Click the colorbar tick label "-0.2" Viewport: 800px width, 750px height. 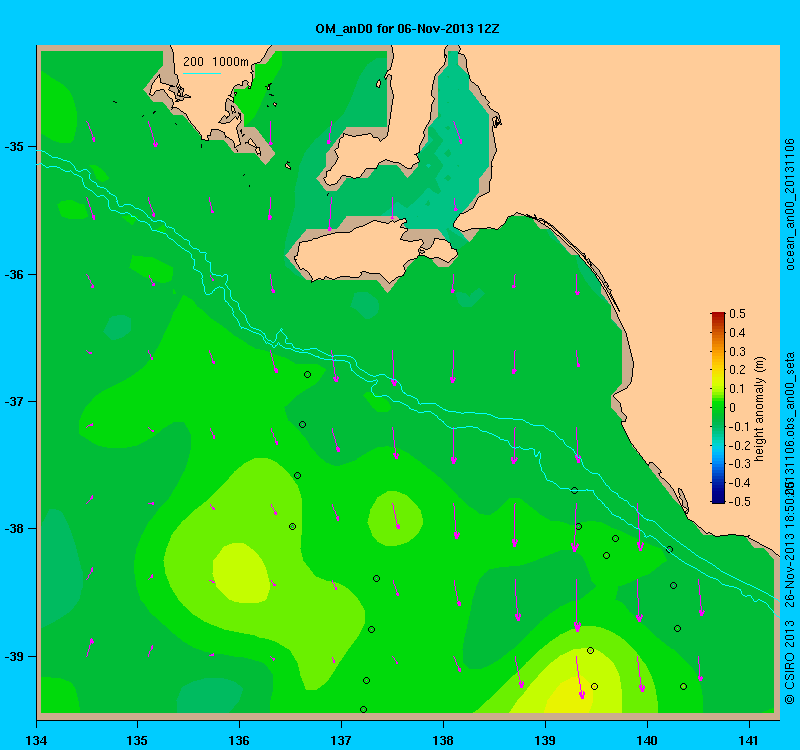(738, 445)
